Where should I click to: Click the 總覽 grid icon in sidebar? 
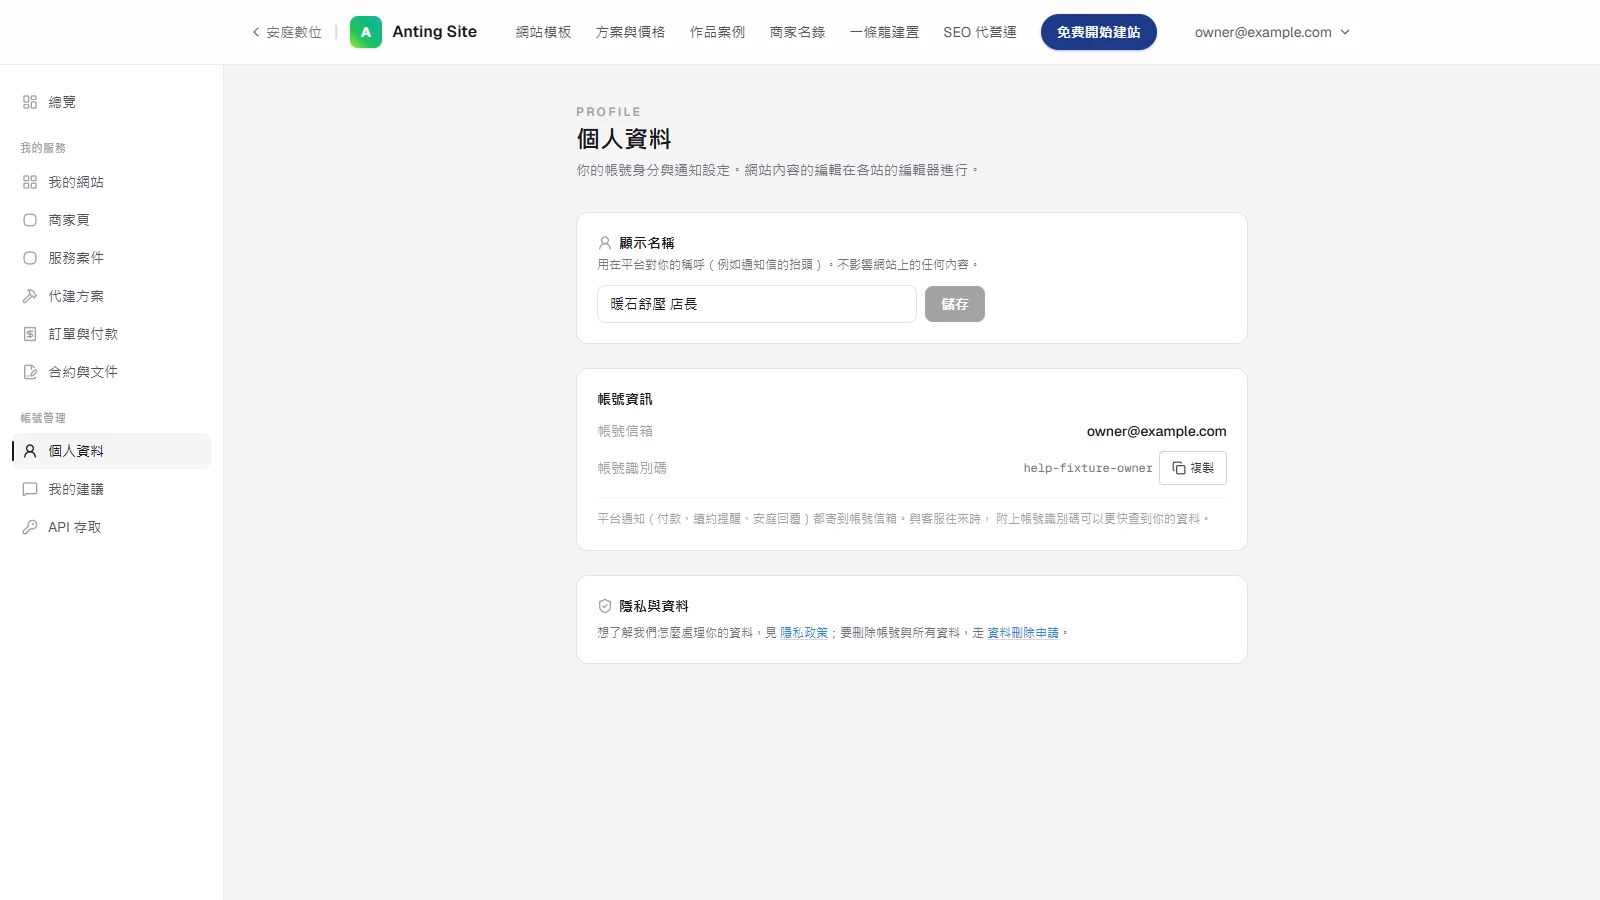pyautogui.click(x=30, y=102)
